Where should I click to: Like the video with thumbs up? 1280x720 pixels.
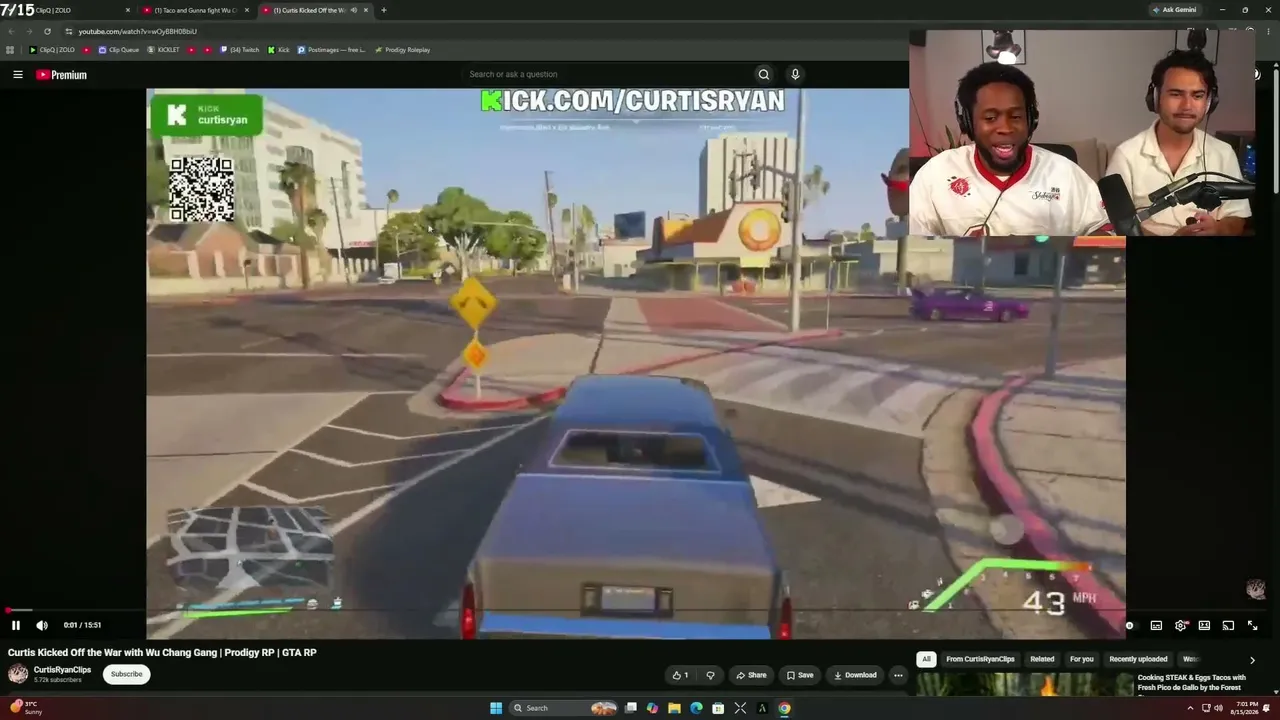(681, 675)
